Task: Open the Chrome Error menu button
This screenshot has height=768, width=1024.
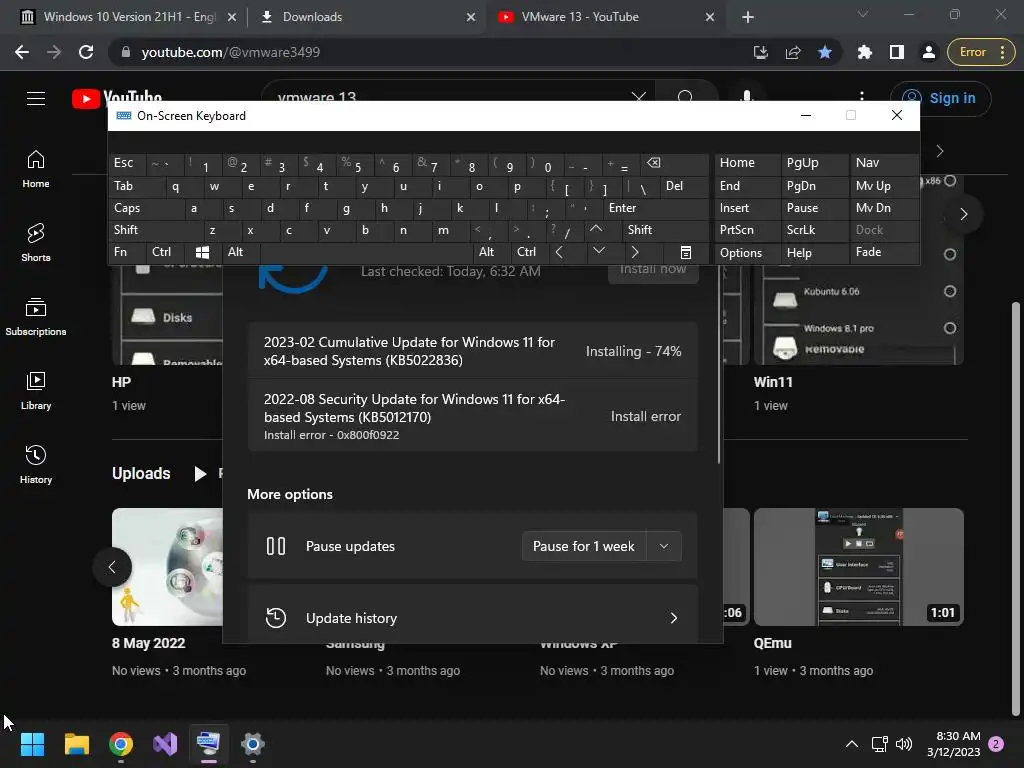Action: click(981, 52)
